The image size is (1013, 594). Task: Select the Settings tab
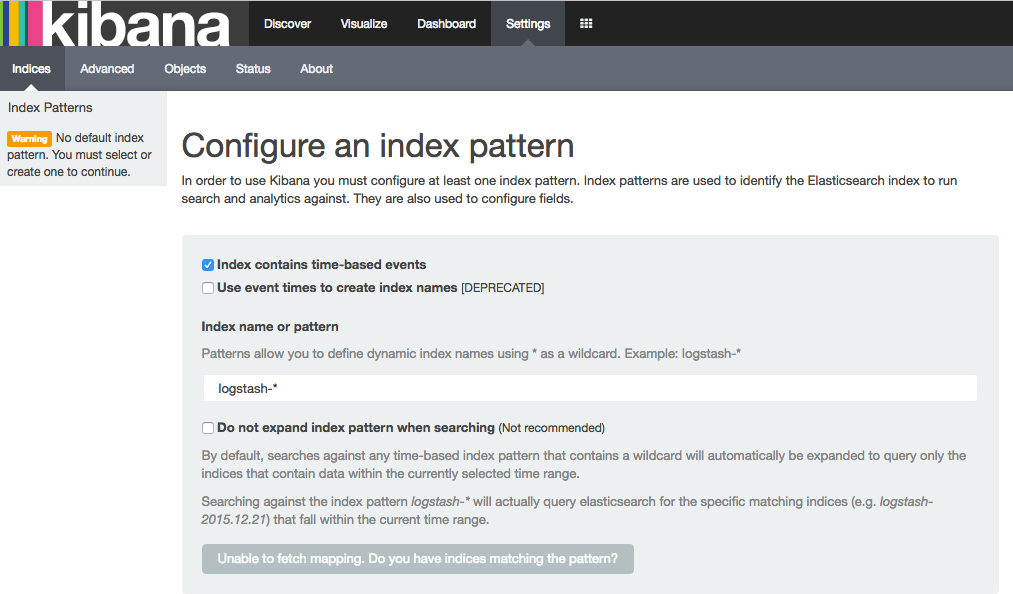528,23
